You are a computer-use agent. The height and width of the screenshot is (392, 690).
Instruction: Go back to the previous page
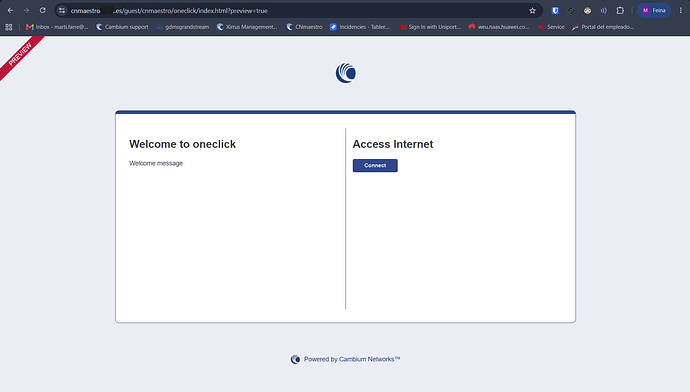coord(11,11)
